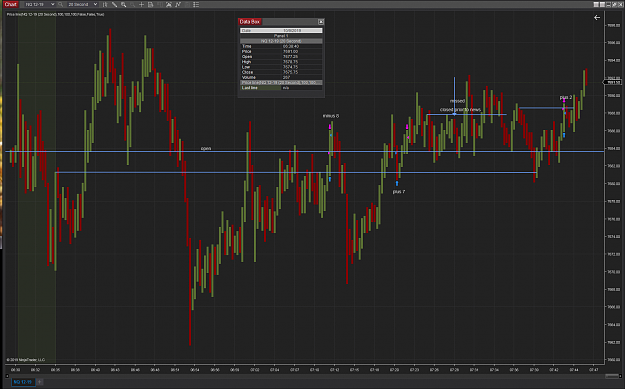Image resolution: width=625 pixels, height=389 pixels.
Task: Click the dimmed zoom out magnifier icon
Action: click(x=133, y=4)
